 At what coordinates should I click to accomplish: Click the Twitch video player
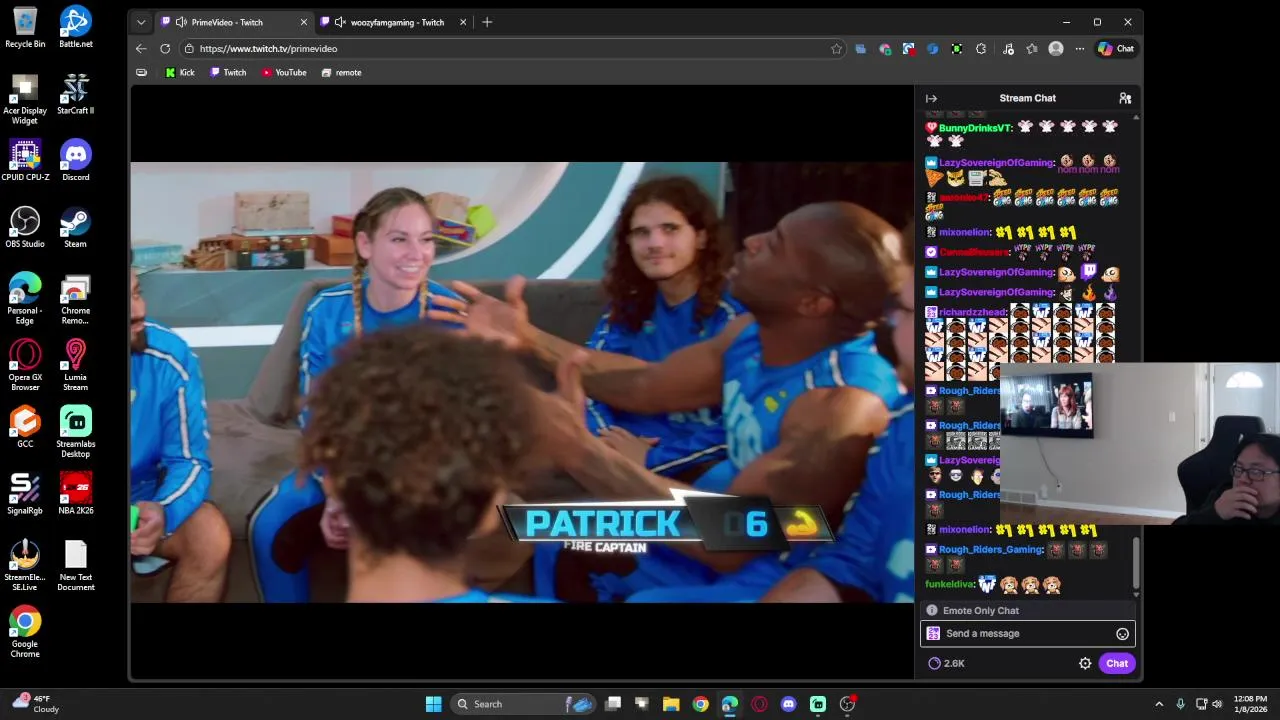[x=522, y=382]
